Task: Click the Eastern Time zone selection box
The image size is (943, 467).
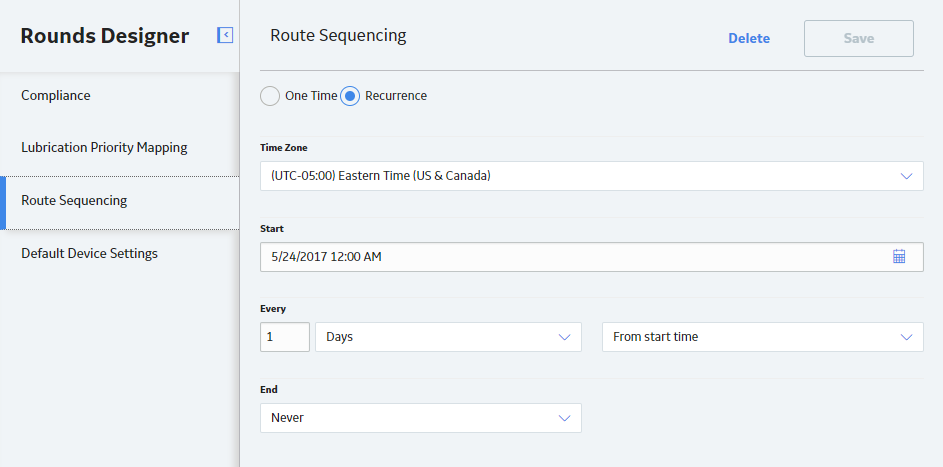Action: point(592,176)
